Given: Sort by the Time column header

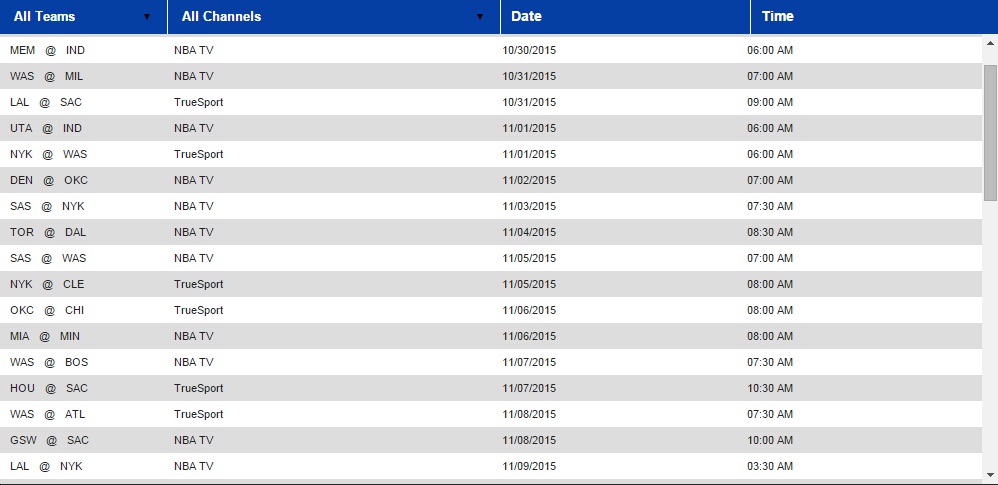Looking at the screenshot, I should [x=778, y=17].
